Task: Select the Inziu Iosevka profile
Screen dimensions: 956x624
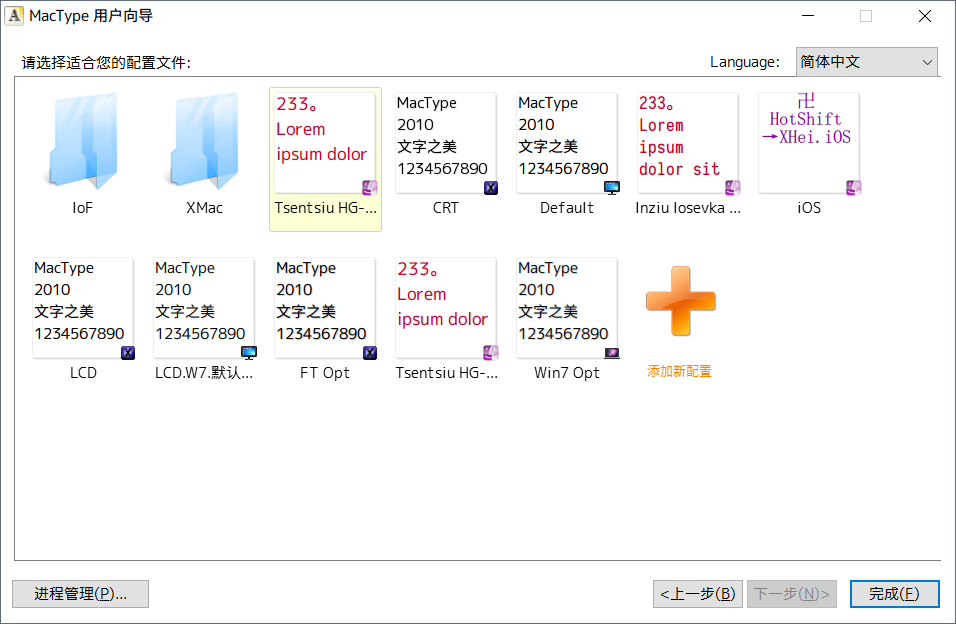Action: point(688,143)
